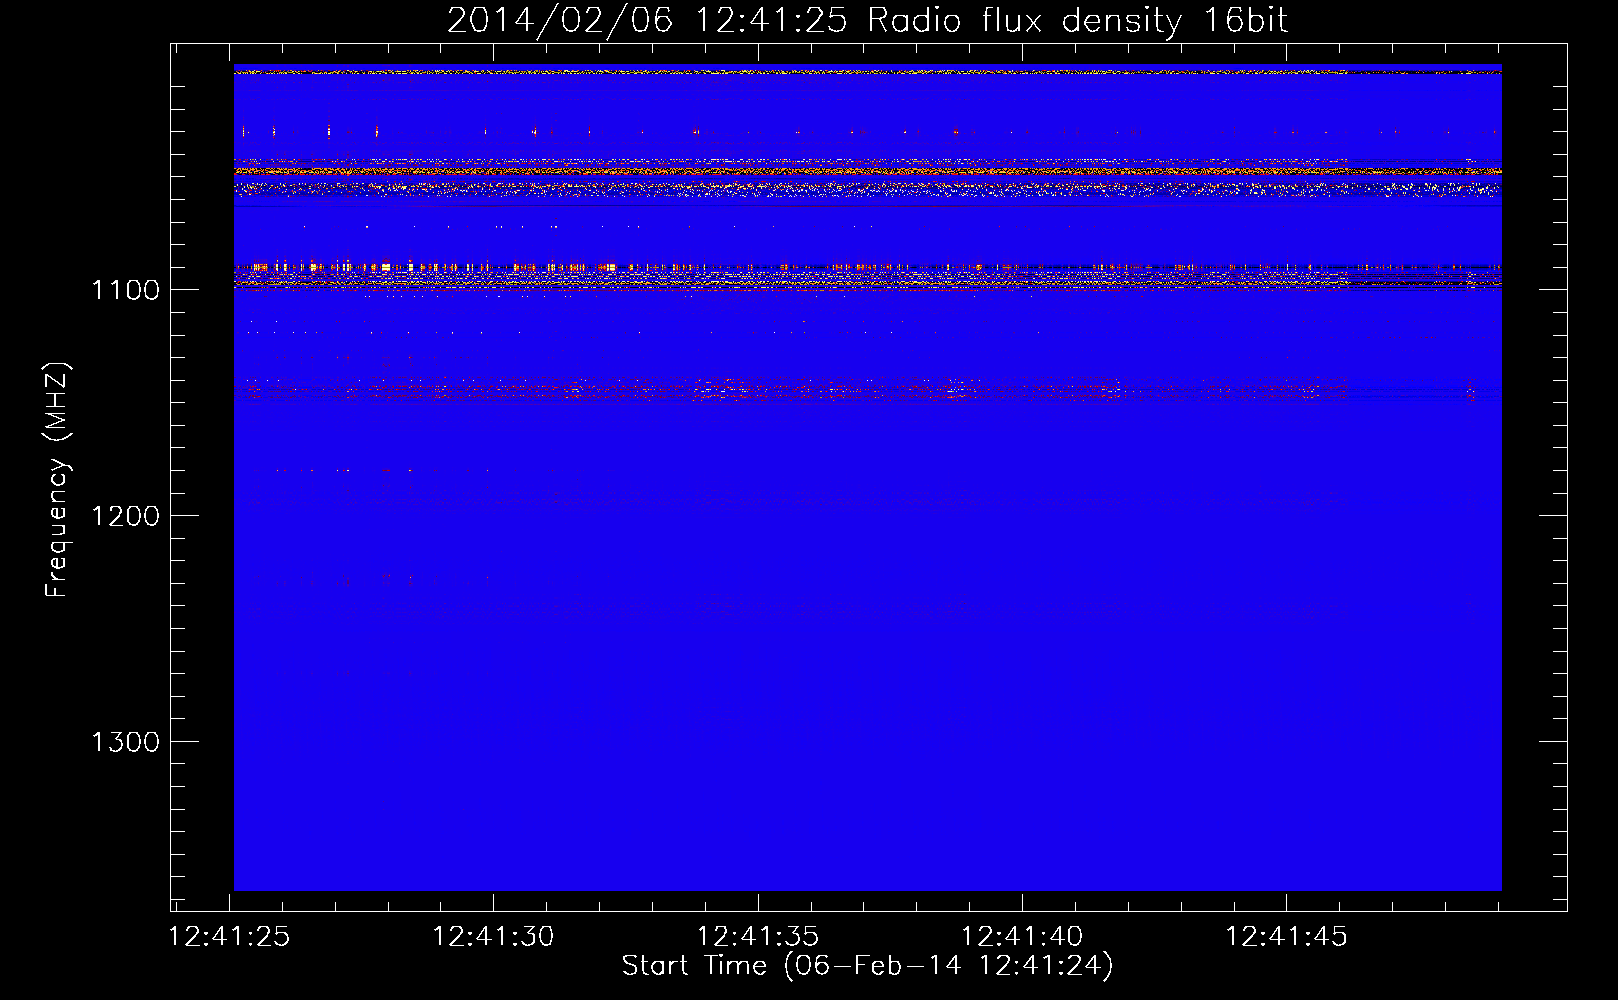Select the 'Frequency (MHZ)' axis label
1618x1000 pixels.
(x=57, y=480)
